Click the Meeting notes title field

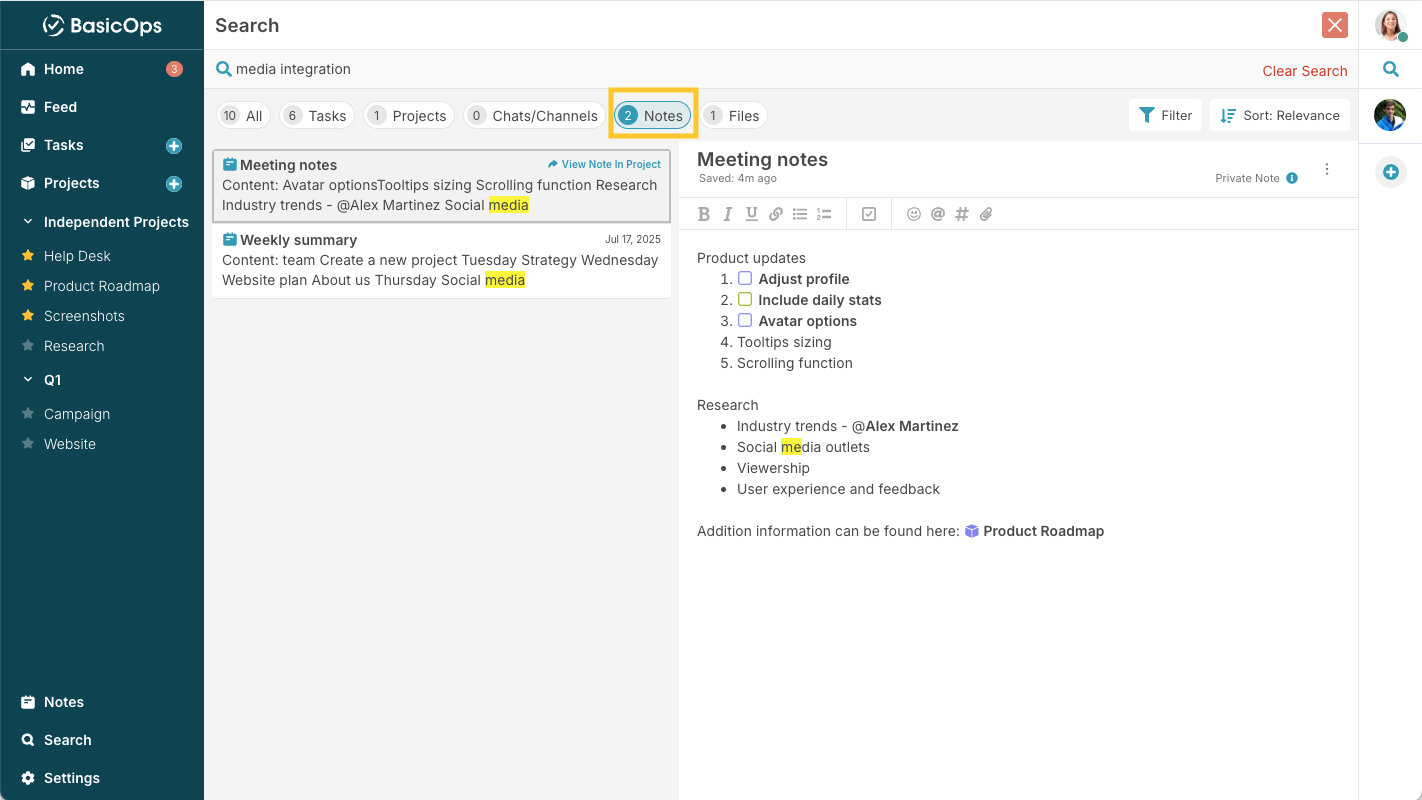[x=762, y=159]
